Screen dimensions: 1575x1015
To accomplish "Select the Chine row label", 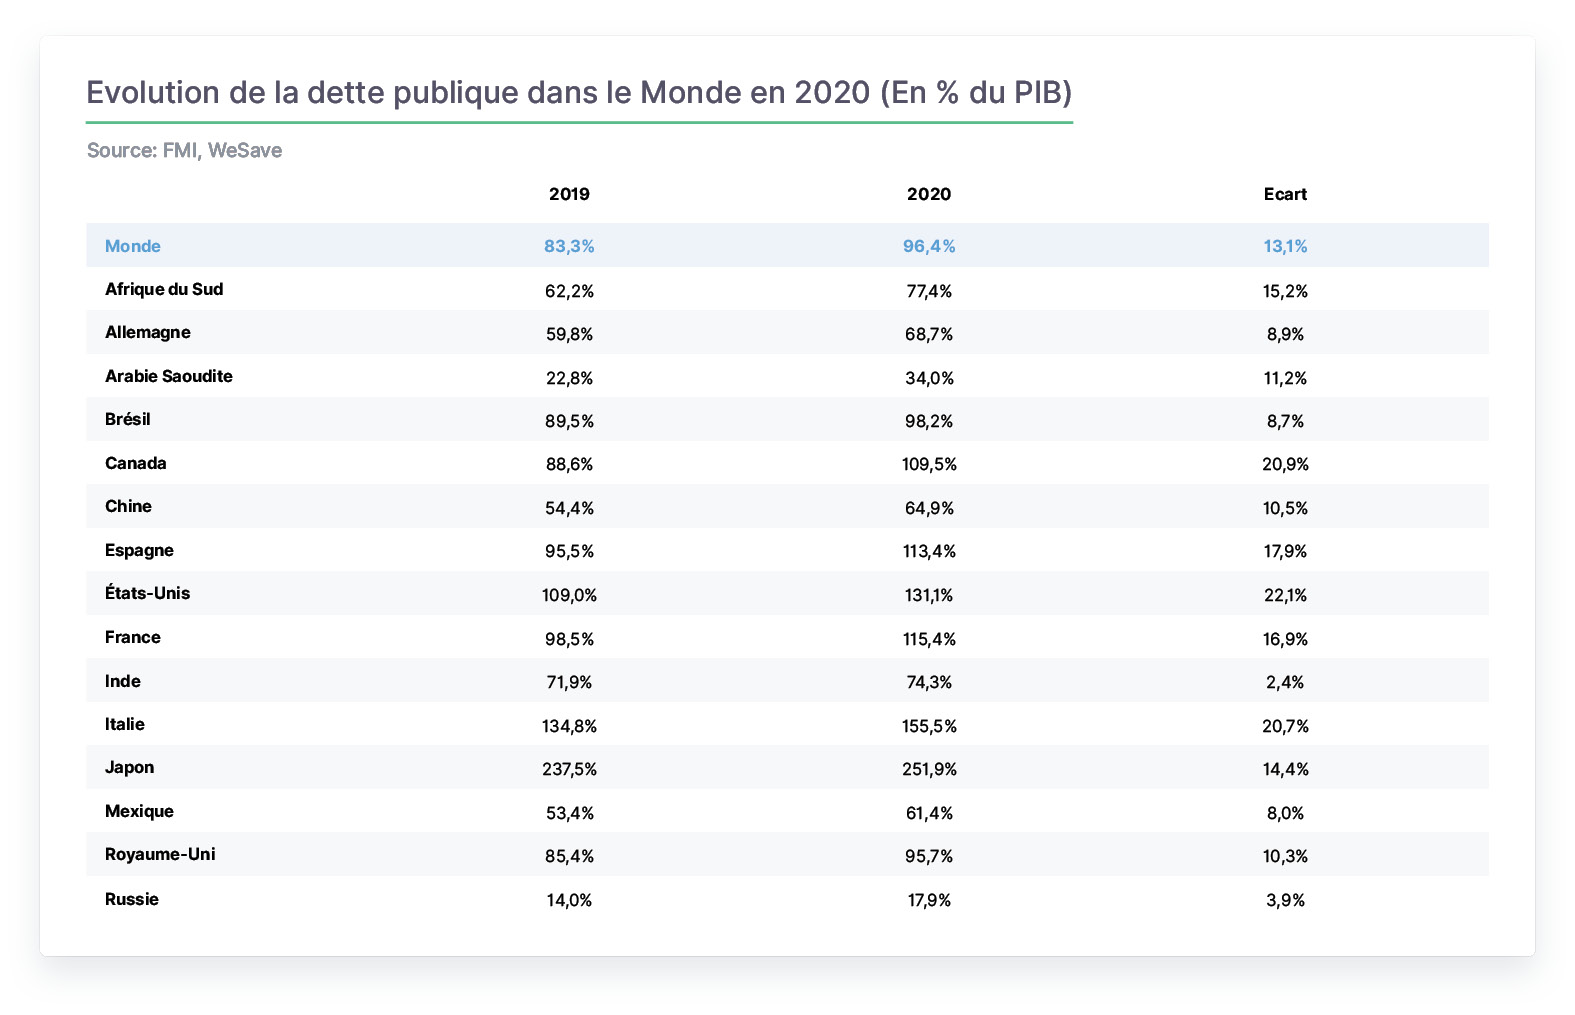I will click(128, 506).
